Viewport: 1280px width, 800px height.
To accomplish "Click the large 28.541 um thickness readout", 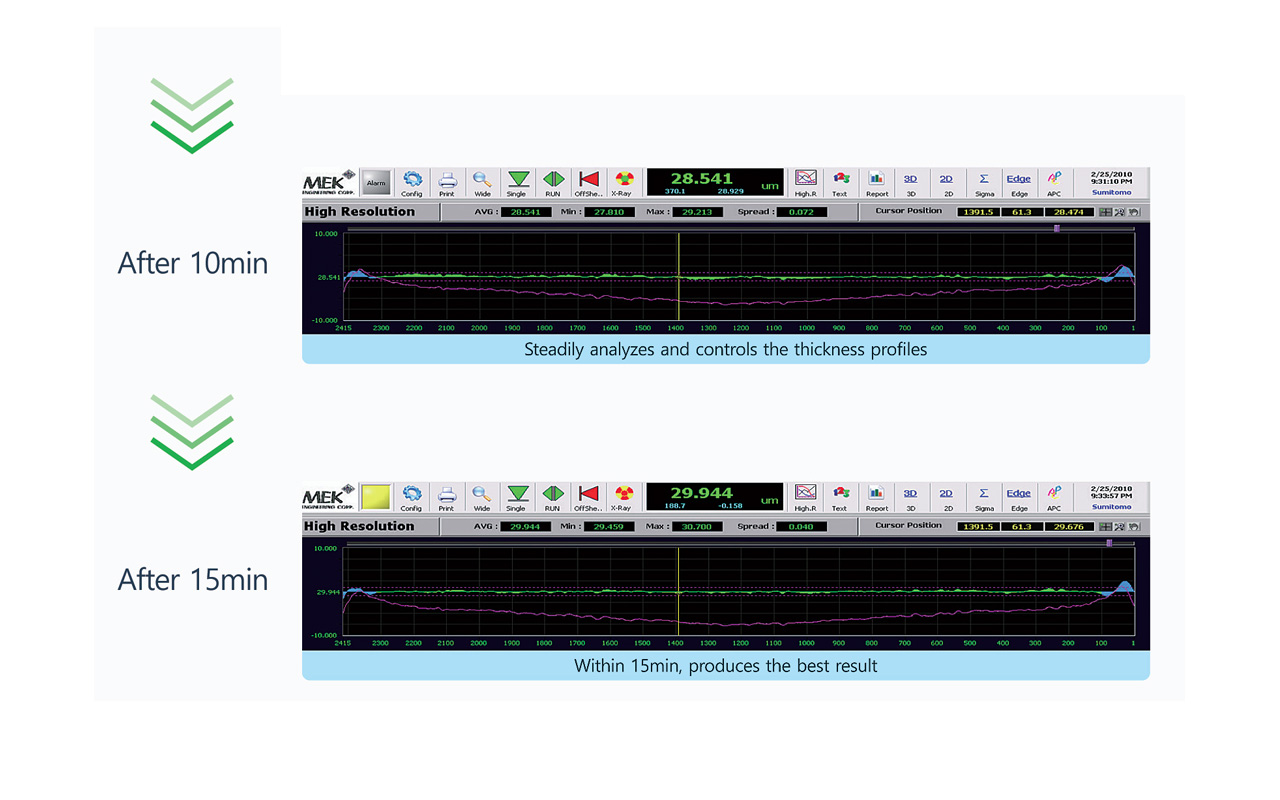I will [x=715, y=182].
